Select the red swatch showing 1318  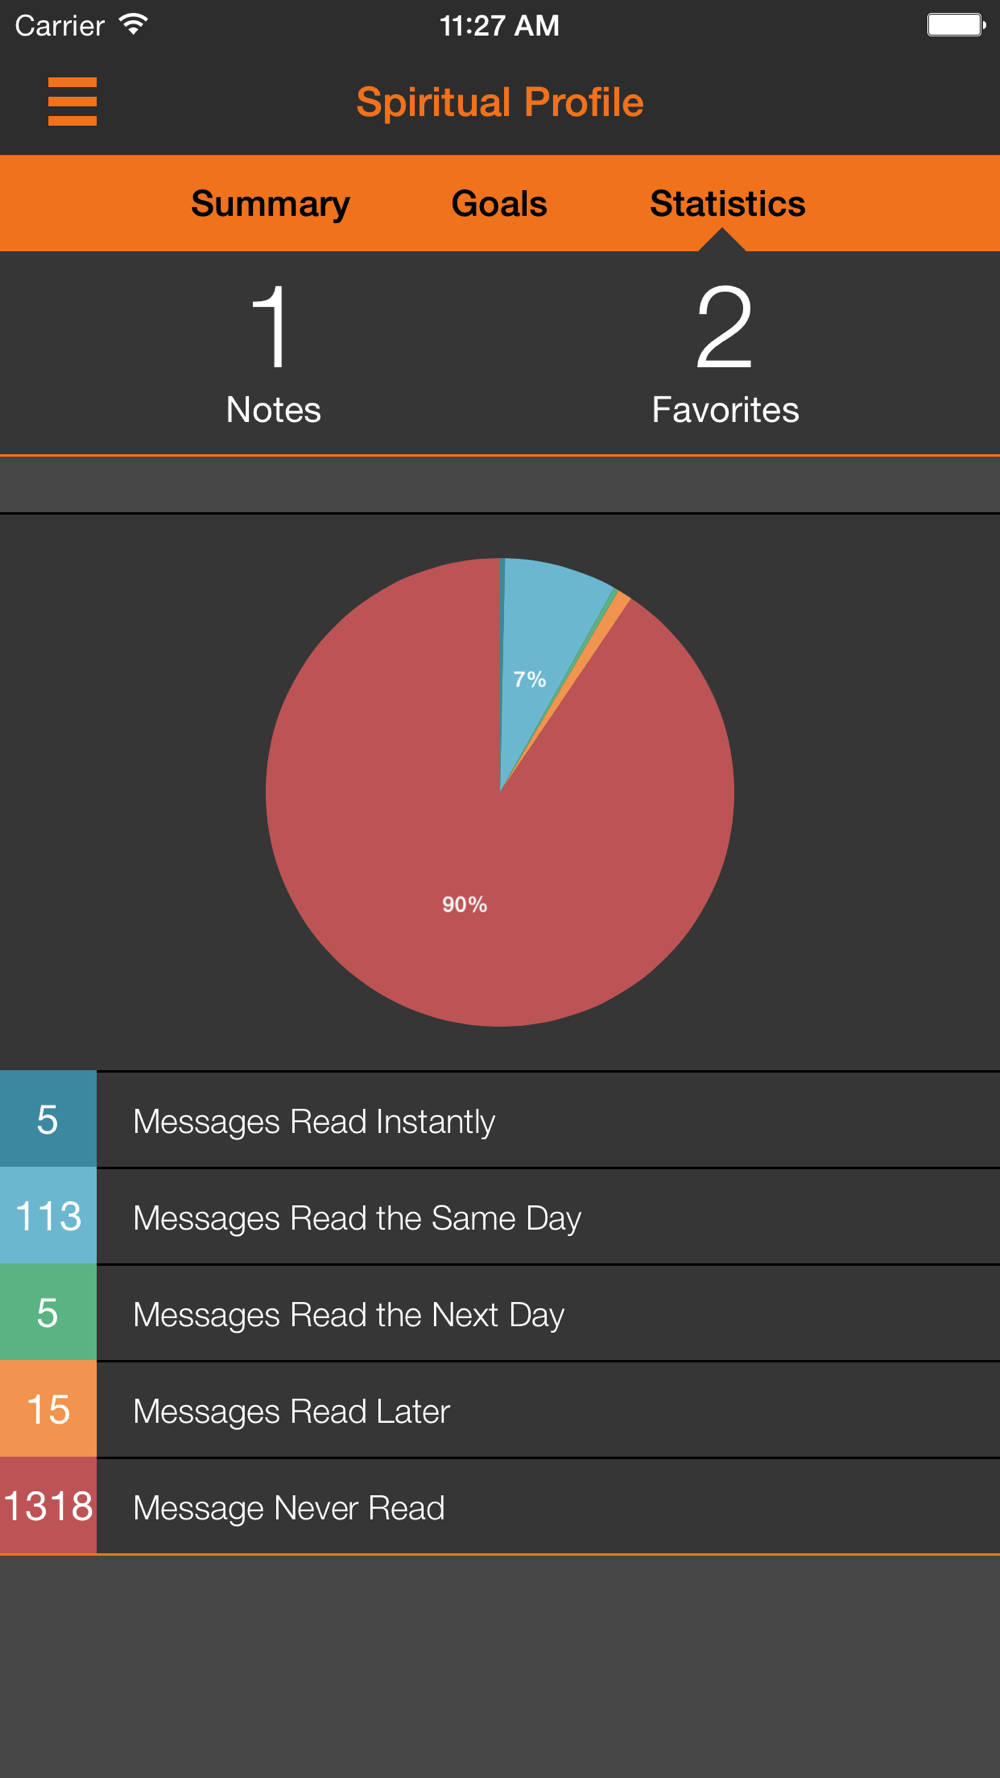click(x=48, y=1506)
